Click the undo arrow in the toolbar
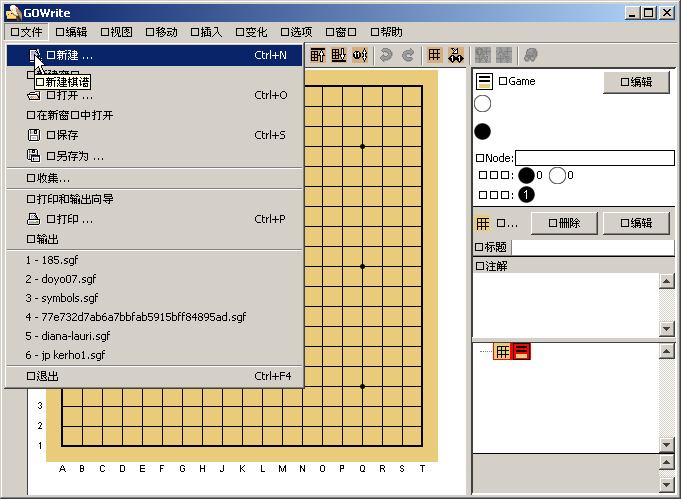Viewport: 681px width, 499px height. click(386, 55)
